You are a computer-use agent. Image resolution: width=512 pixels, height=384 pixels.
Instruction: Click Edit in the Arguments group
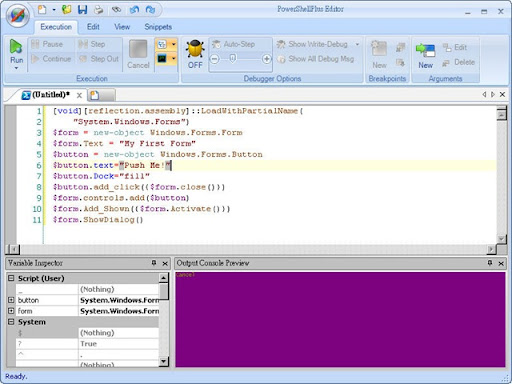tap(455, 47)
